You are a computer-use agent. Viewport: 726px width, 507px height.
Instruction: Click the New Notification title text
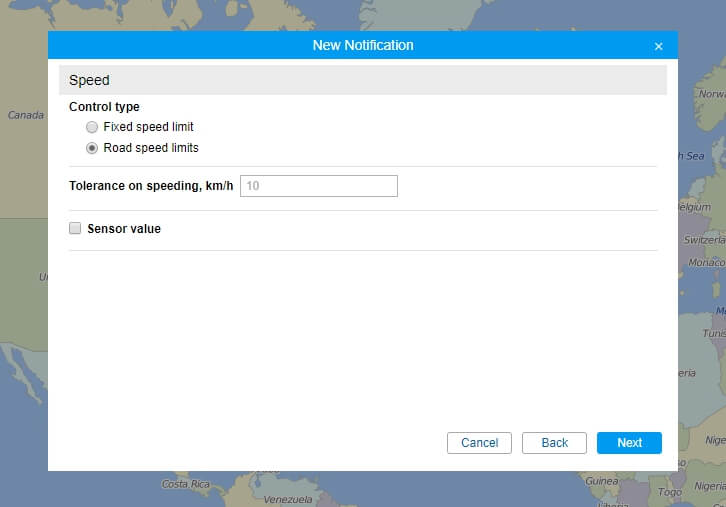(x=363, y=45)
